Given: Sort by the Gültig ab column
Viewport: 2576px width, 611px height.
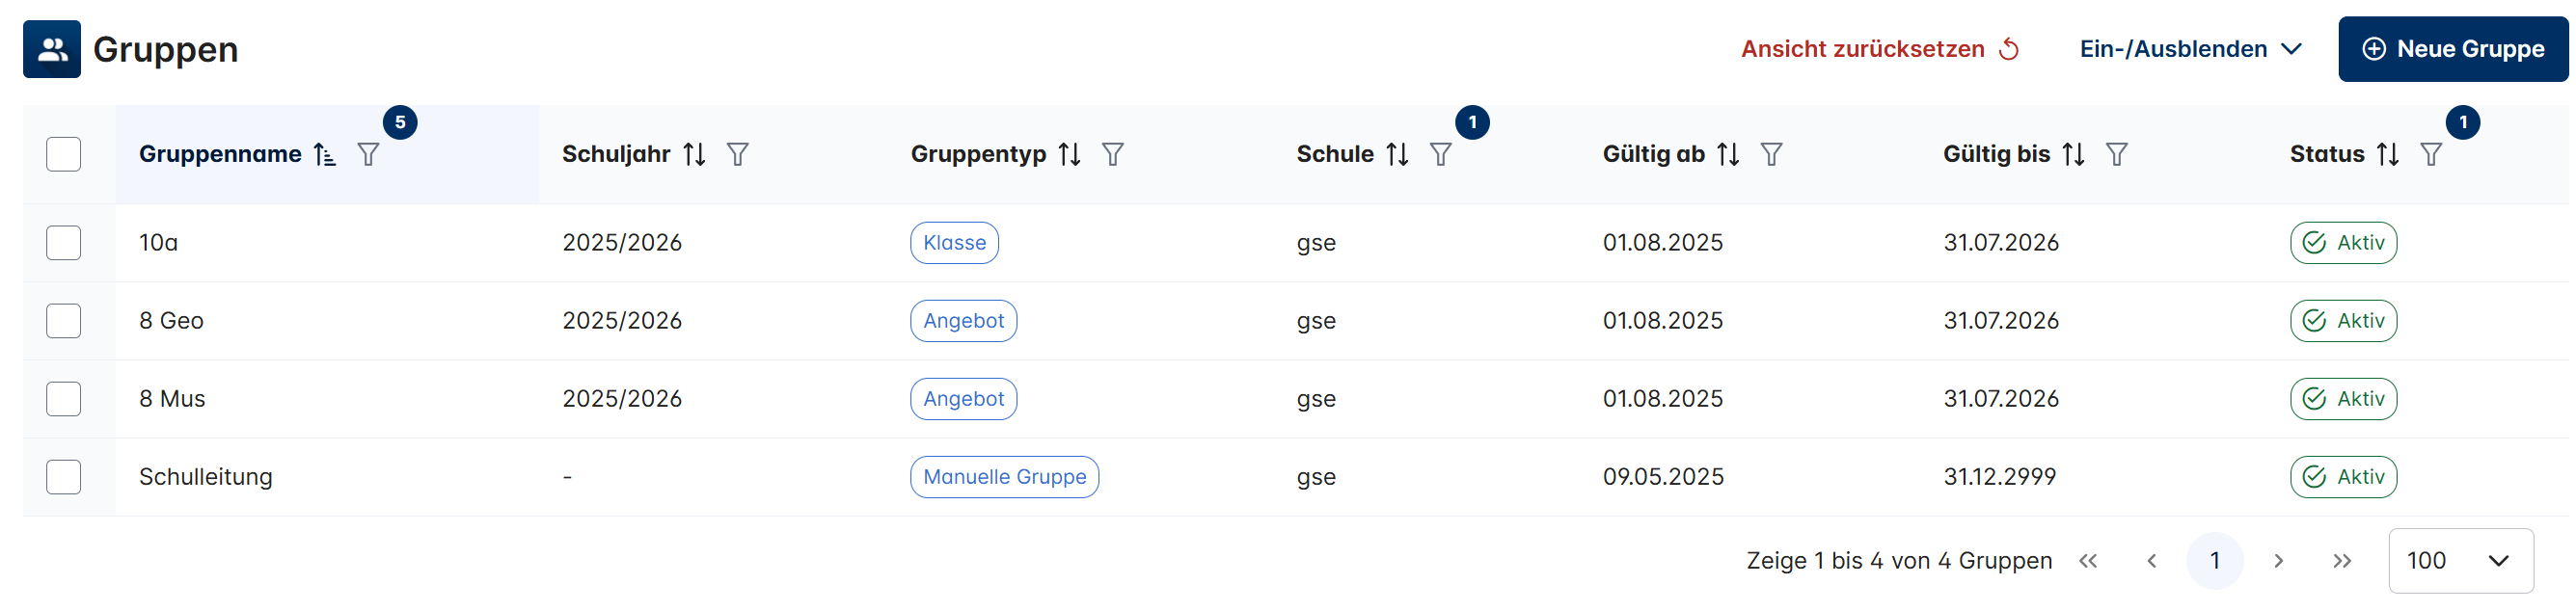Looking at the screenshot, I should click(x=1727, y=155).
